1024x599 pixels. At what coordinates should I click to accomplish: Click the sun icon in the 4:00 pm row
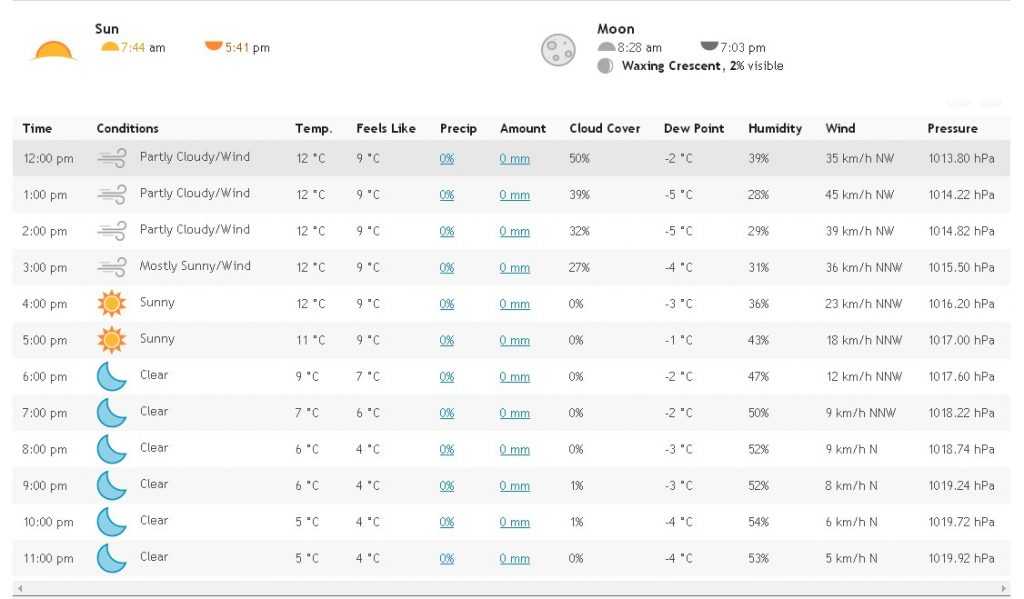click(112, 304)
